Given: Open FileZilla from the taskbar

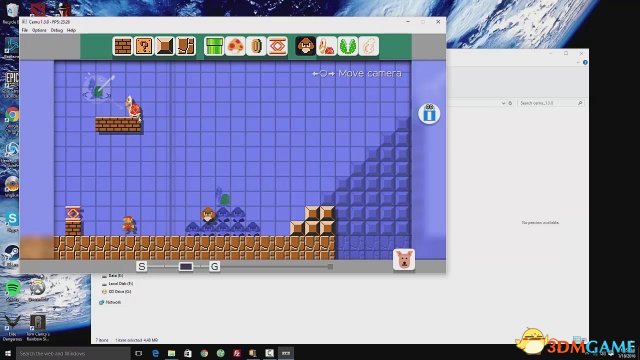Looking at the screenshot, I should pyautogui.click(x=237, y=353).
